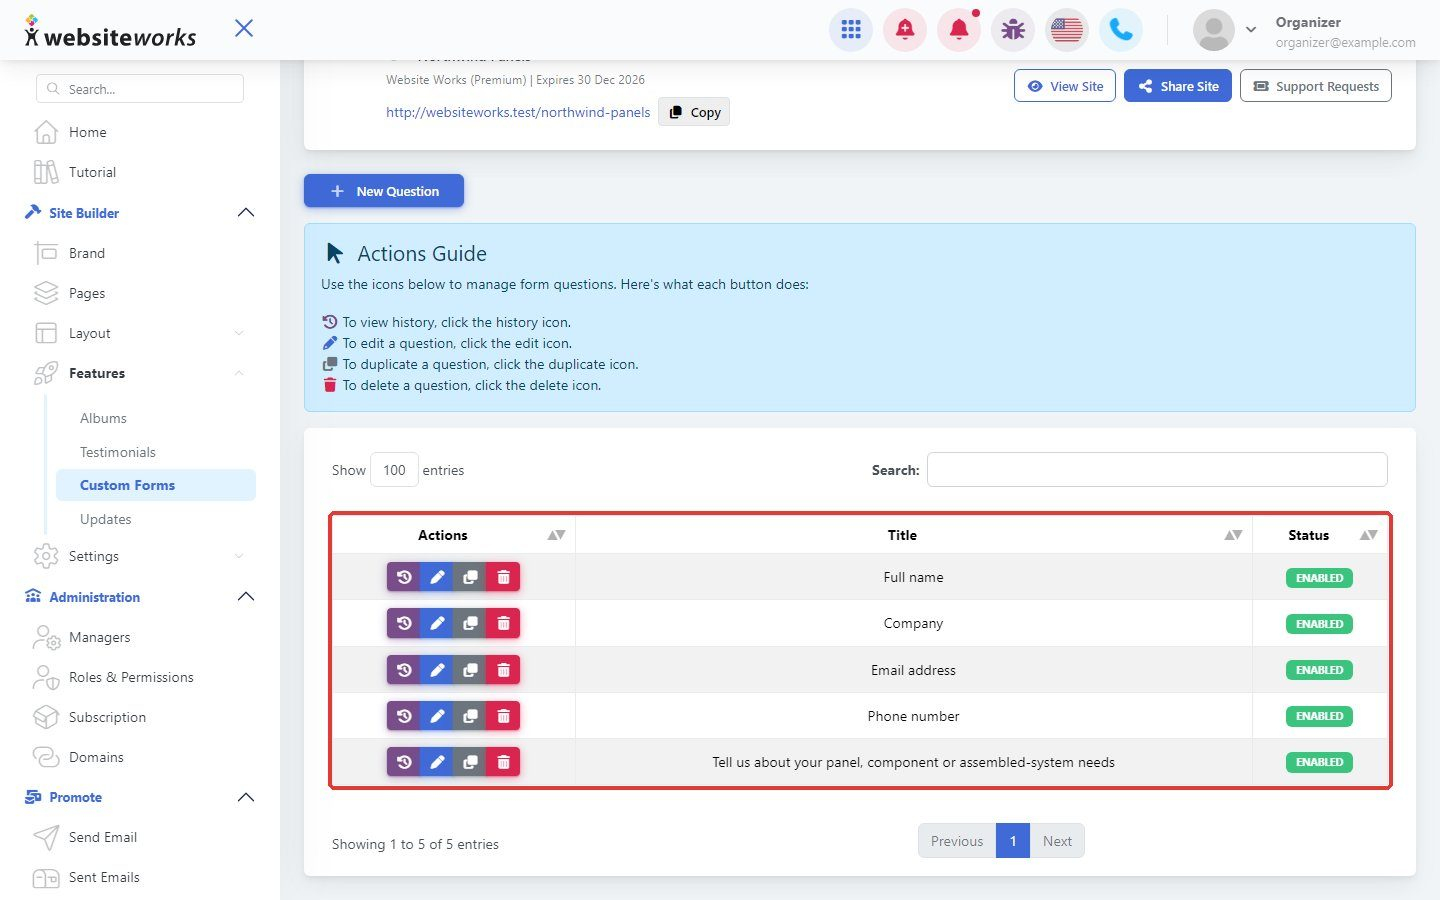The width and height of the screenshot is (1440, 900).
Task: Collapse the Promote section
Action: [246, 797]
